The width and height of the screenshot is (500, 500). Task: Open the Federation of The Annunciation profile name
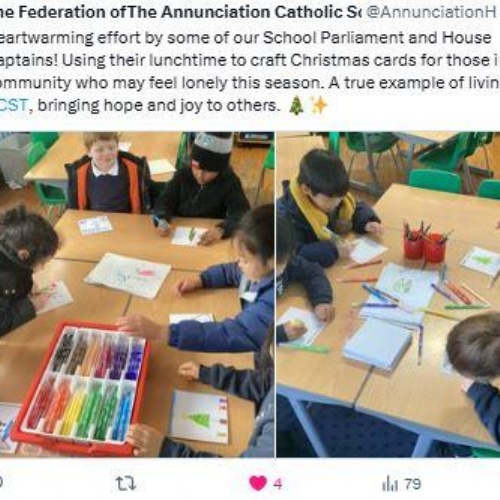[180, 12]
